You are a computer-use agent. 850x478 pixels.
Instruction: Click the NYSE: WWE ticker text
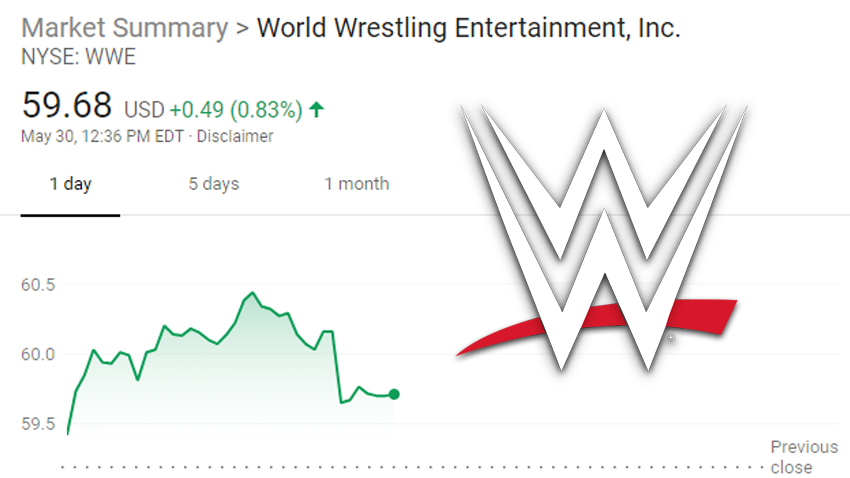pyautogui.click(x=78, y=57)
